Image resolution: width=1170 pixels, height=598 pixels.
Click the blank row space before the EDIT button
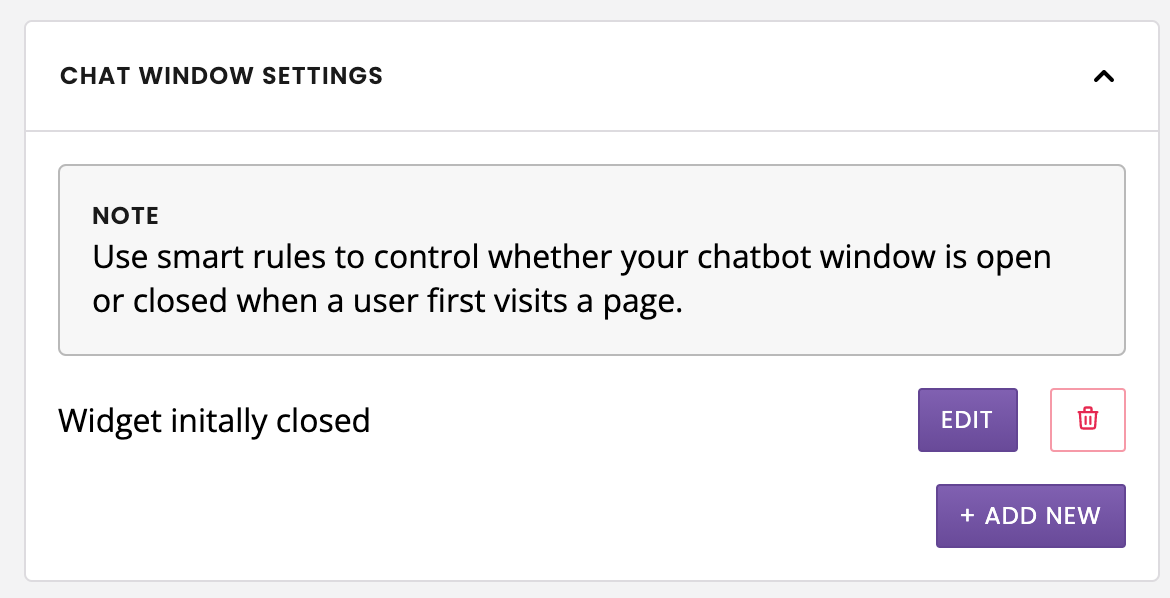[x=642, y=420]
